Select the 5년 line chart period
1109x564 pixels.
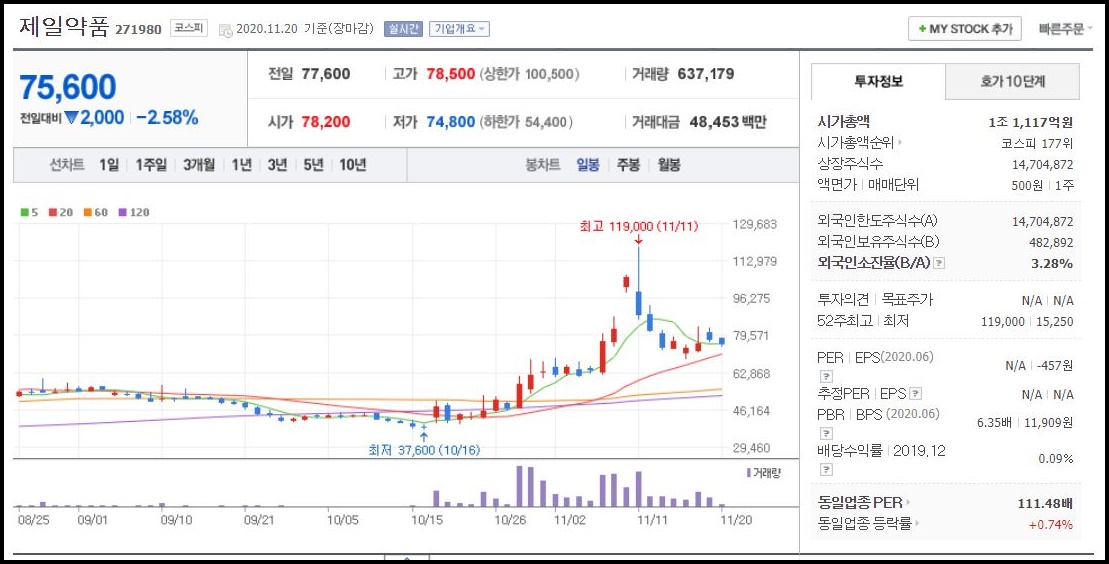[x=313, y=165]
